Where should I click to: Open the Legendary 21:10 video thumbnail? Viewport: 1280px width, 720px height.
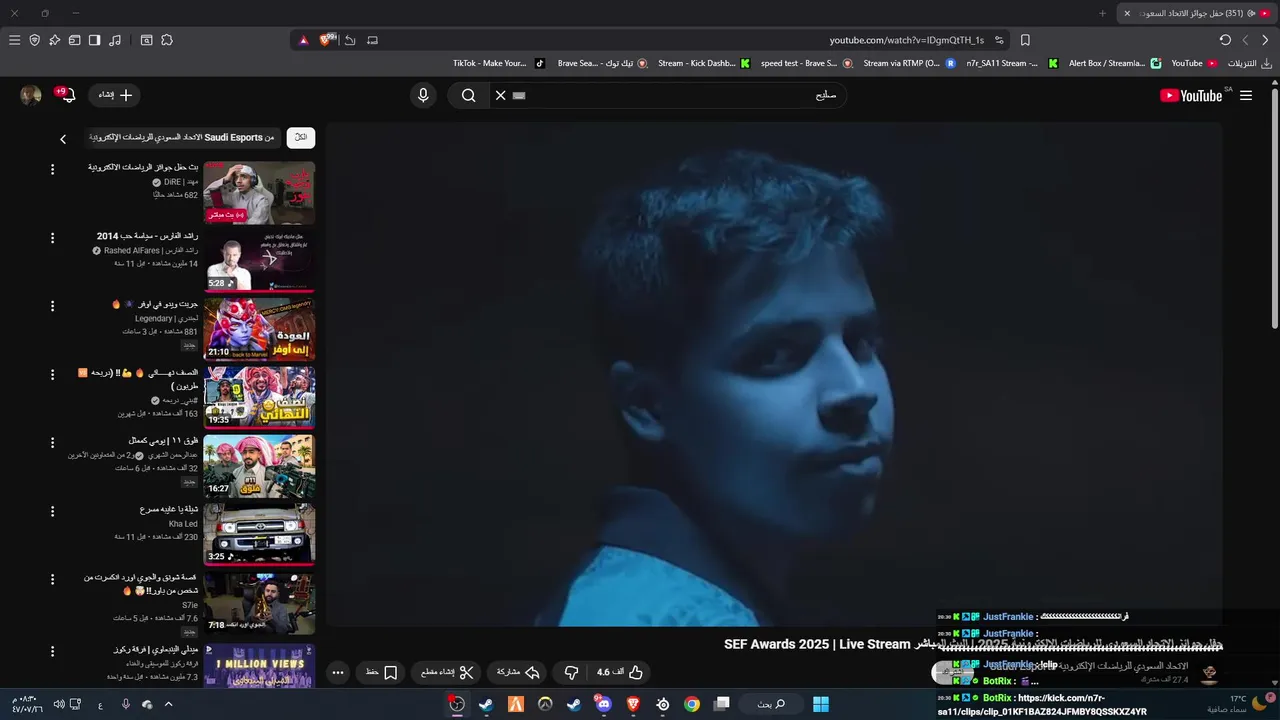pos(259,330)
